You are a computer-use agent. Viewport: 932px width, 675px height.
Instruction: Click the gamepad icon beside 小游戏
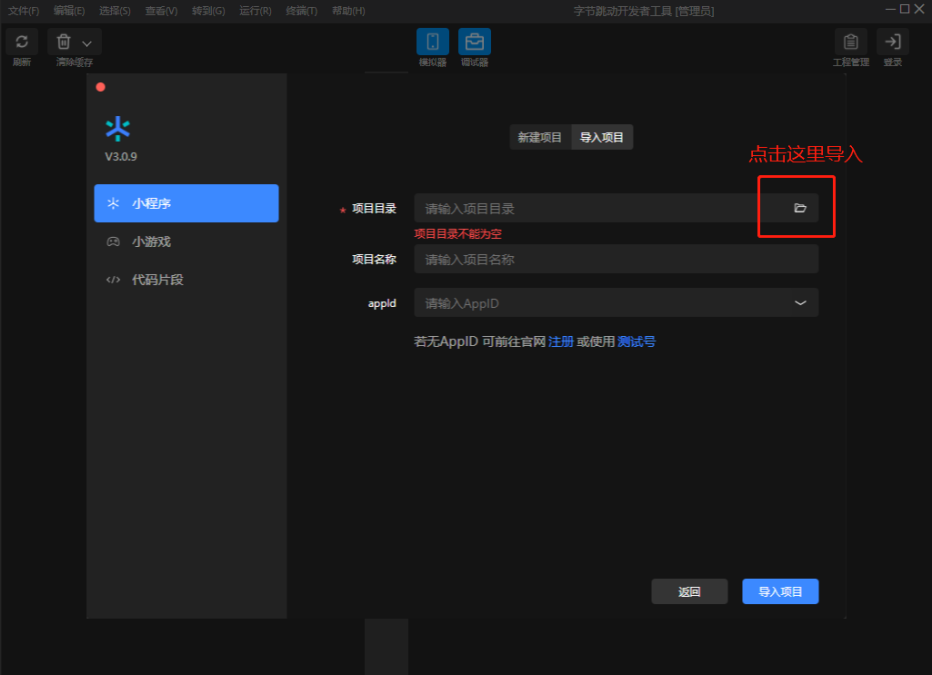[x=113, y=242]
